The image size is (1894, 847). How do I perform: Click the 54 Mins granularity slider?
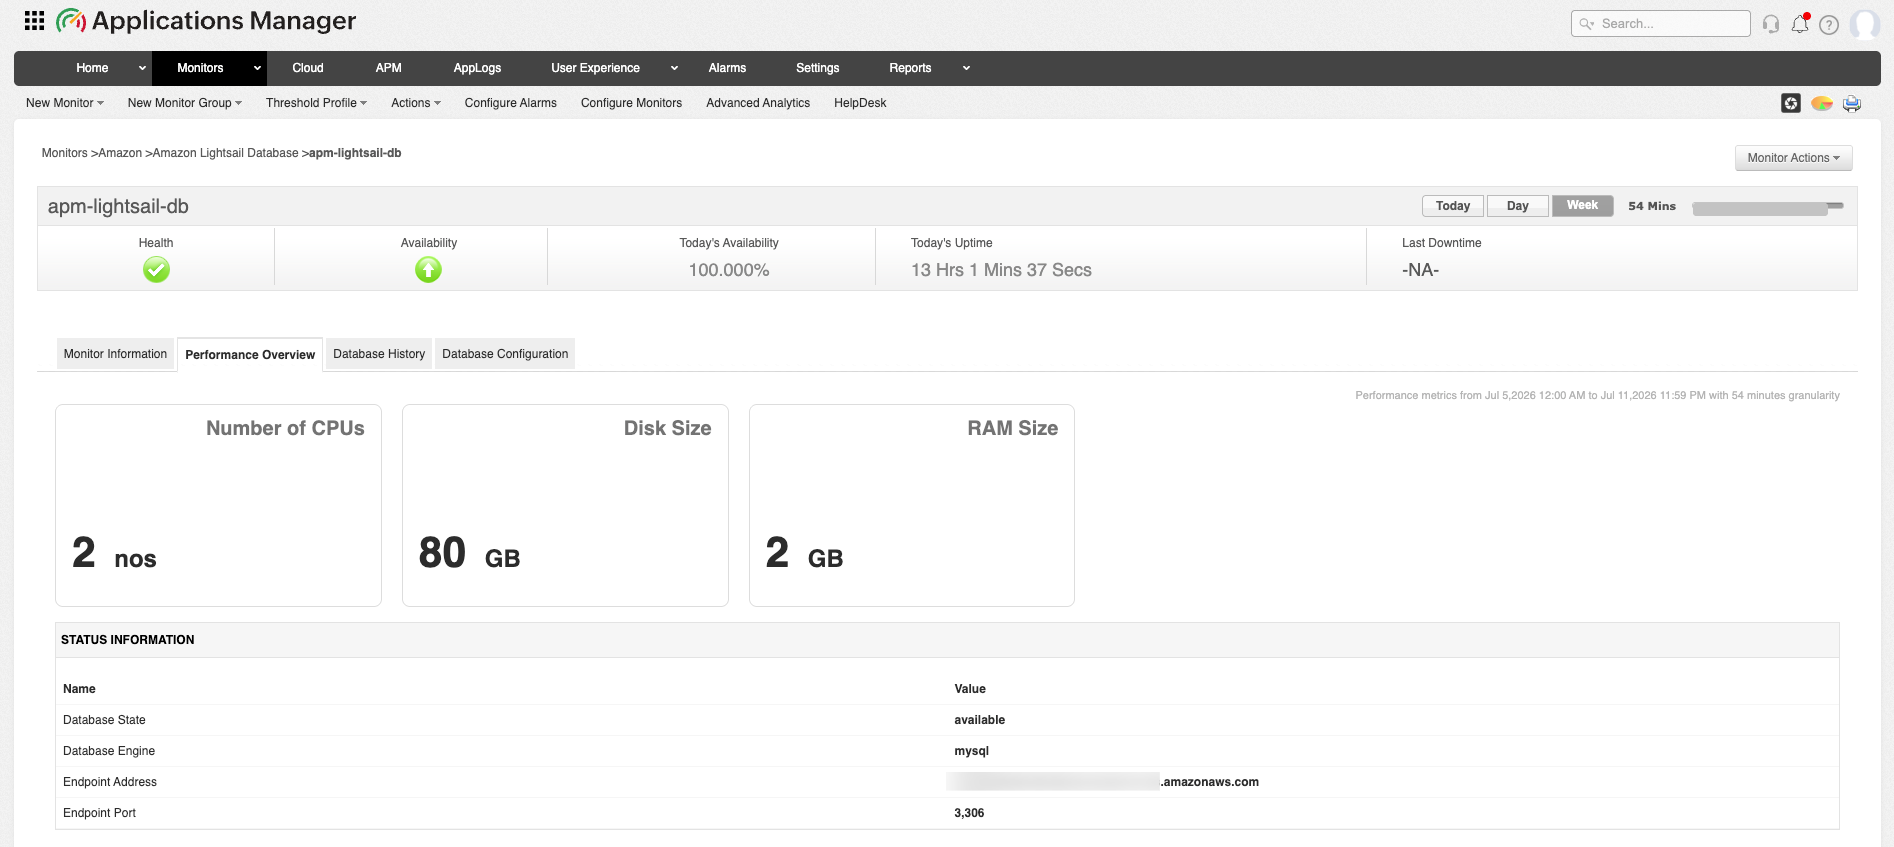point(1767,208)
